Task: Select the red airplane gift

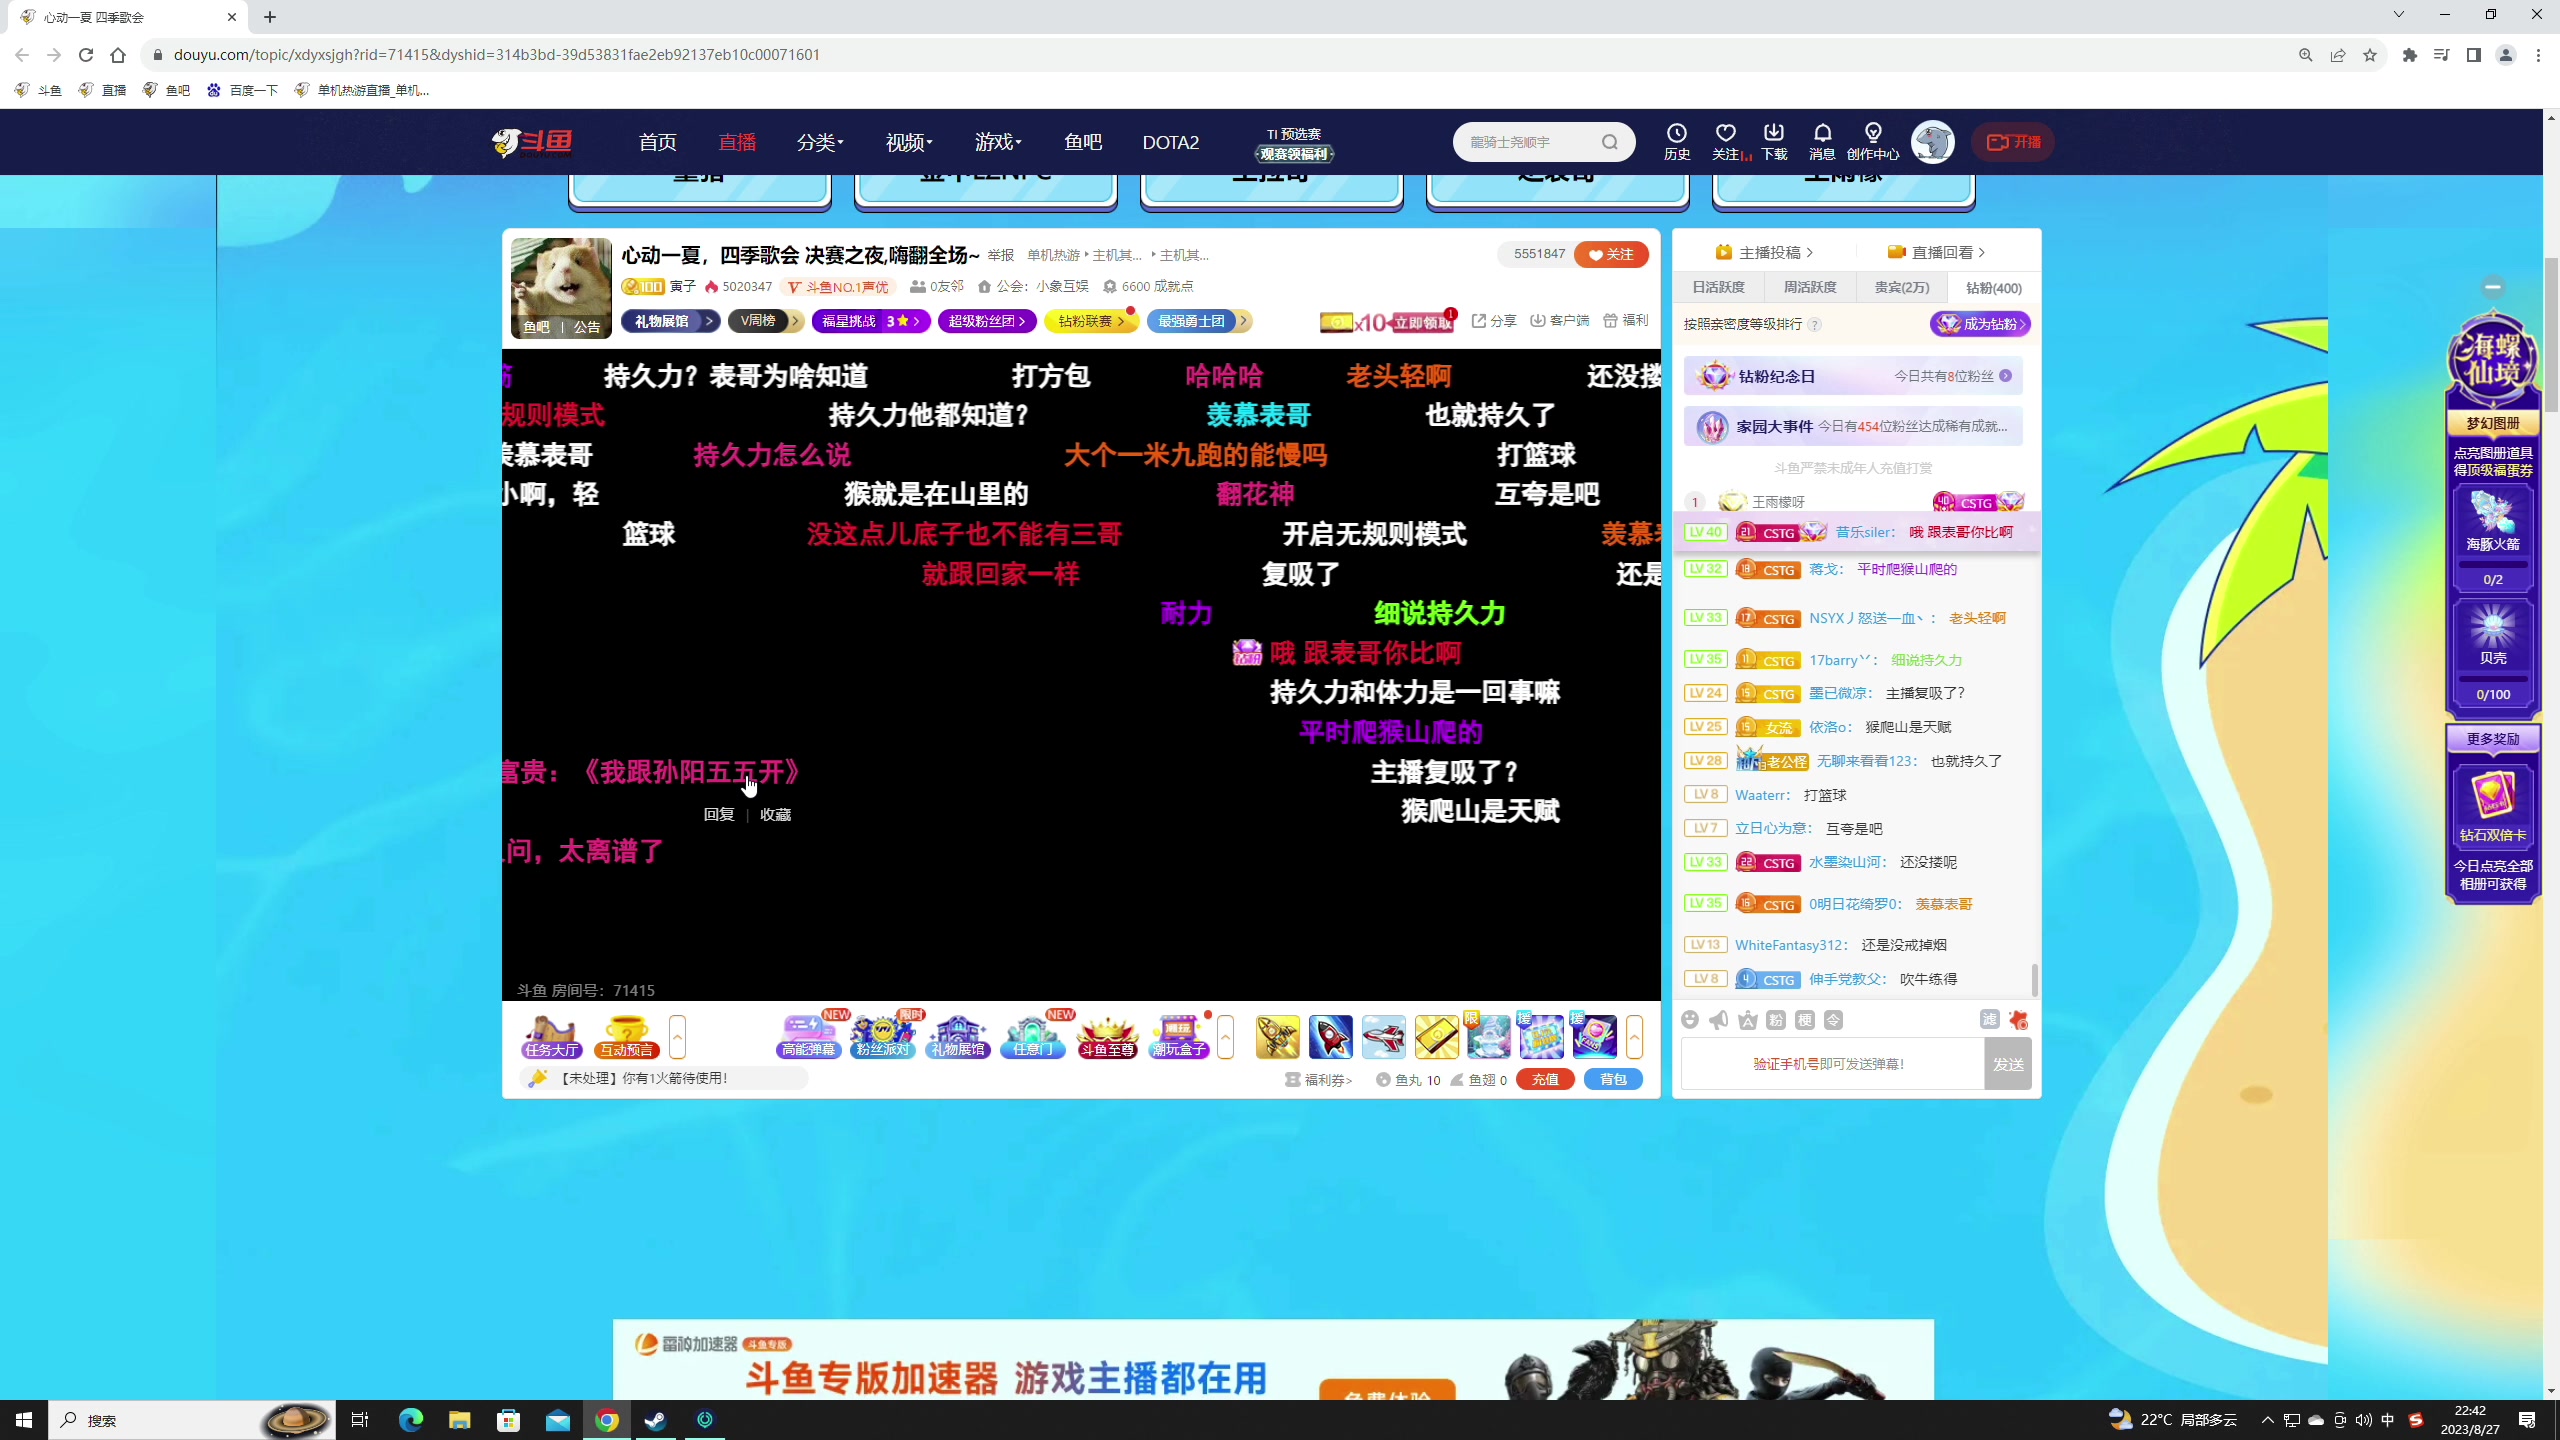Action: tap(1384, 1037)
